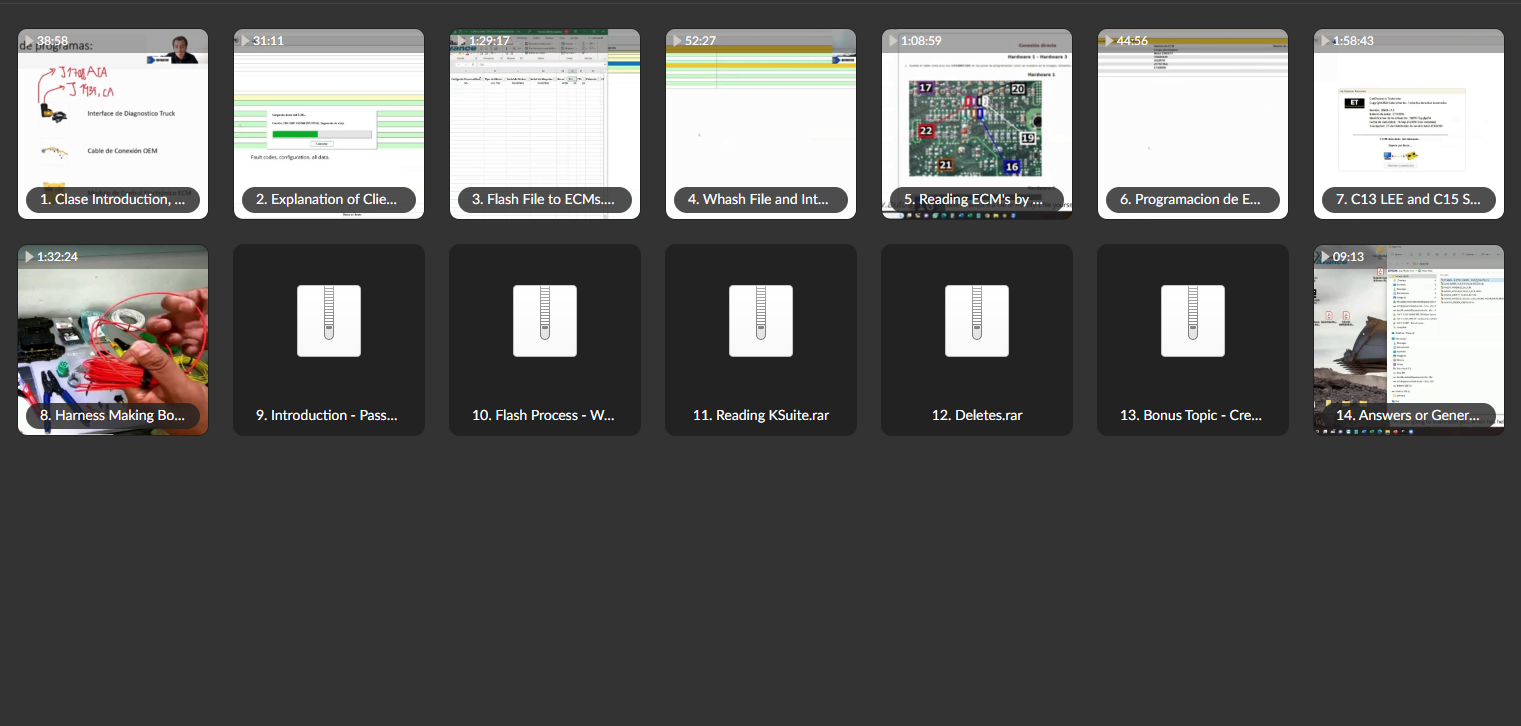
Task: Start the 52:27 video with its play icon
Action: point(676,41)
